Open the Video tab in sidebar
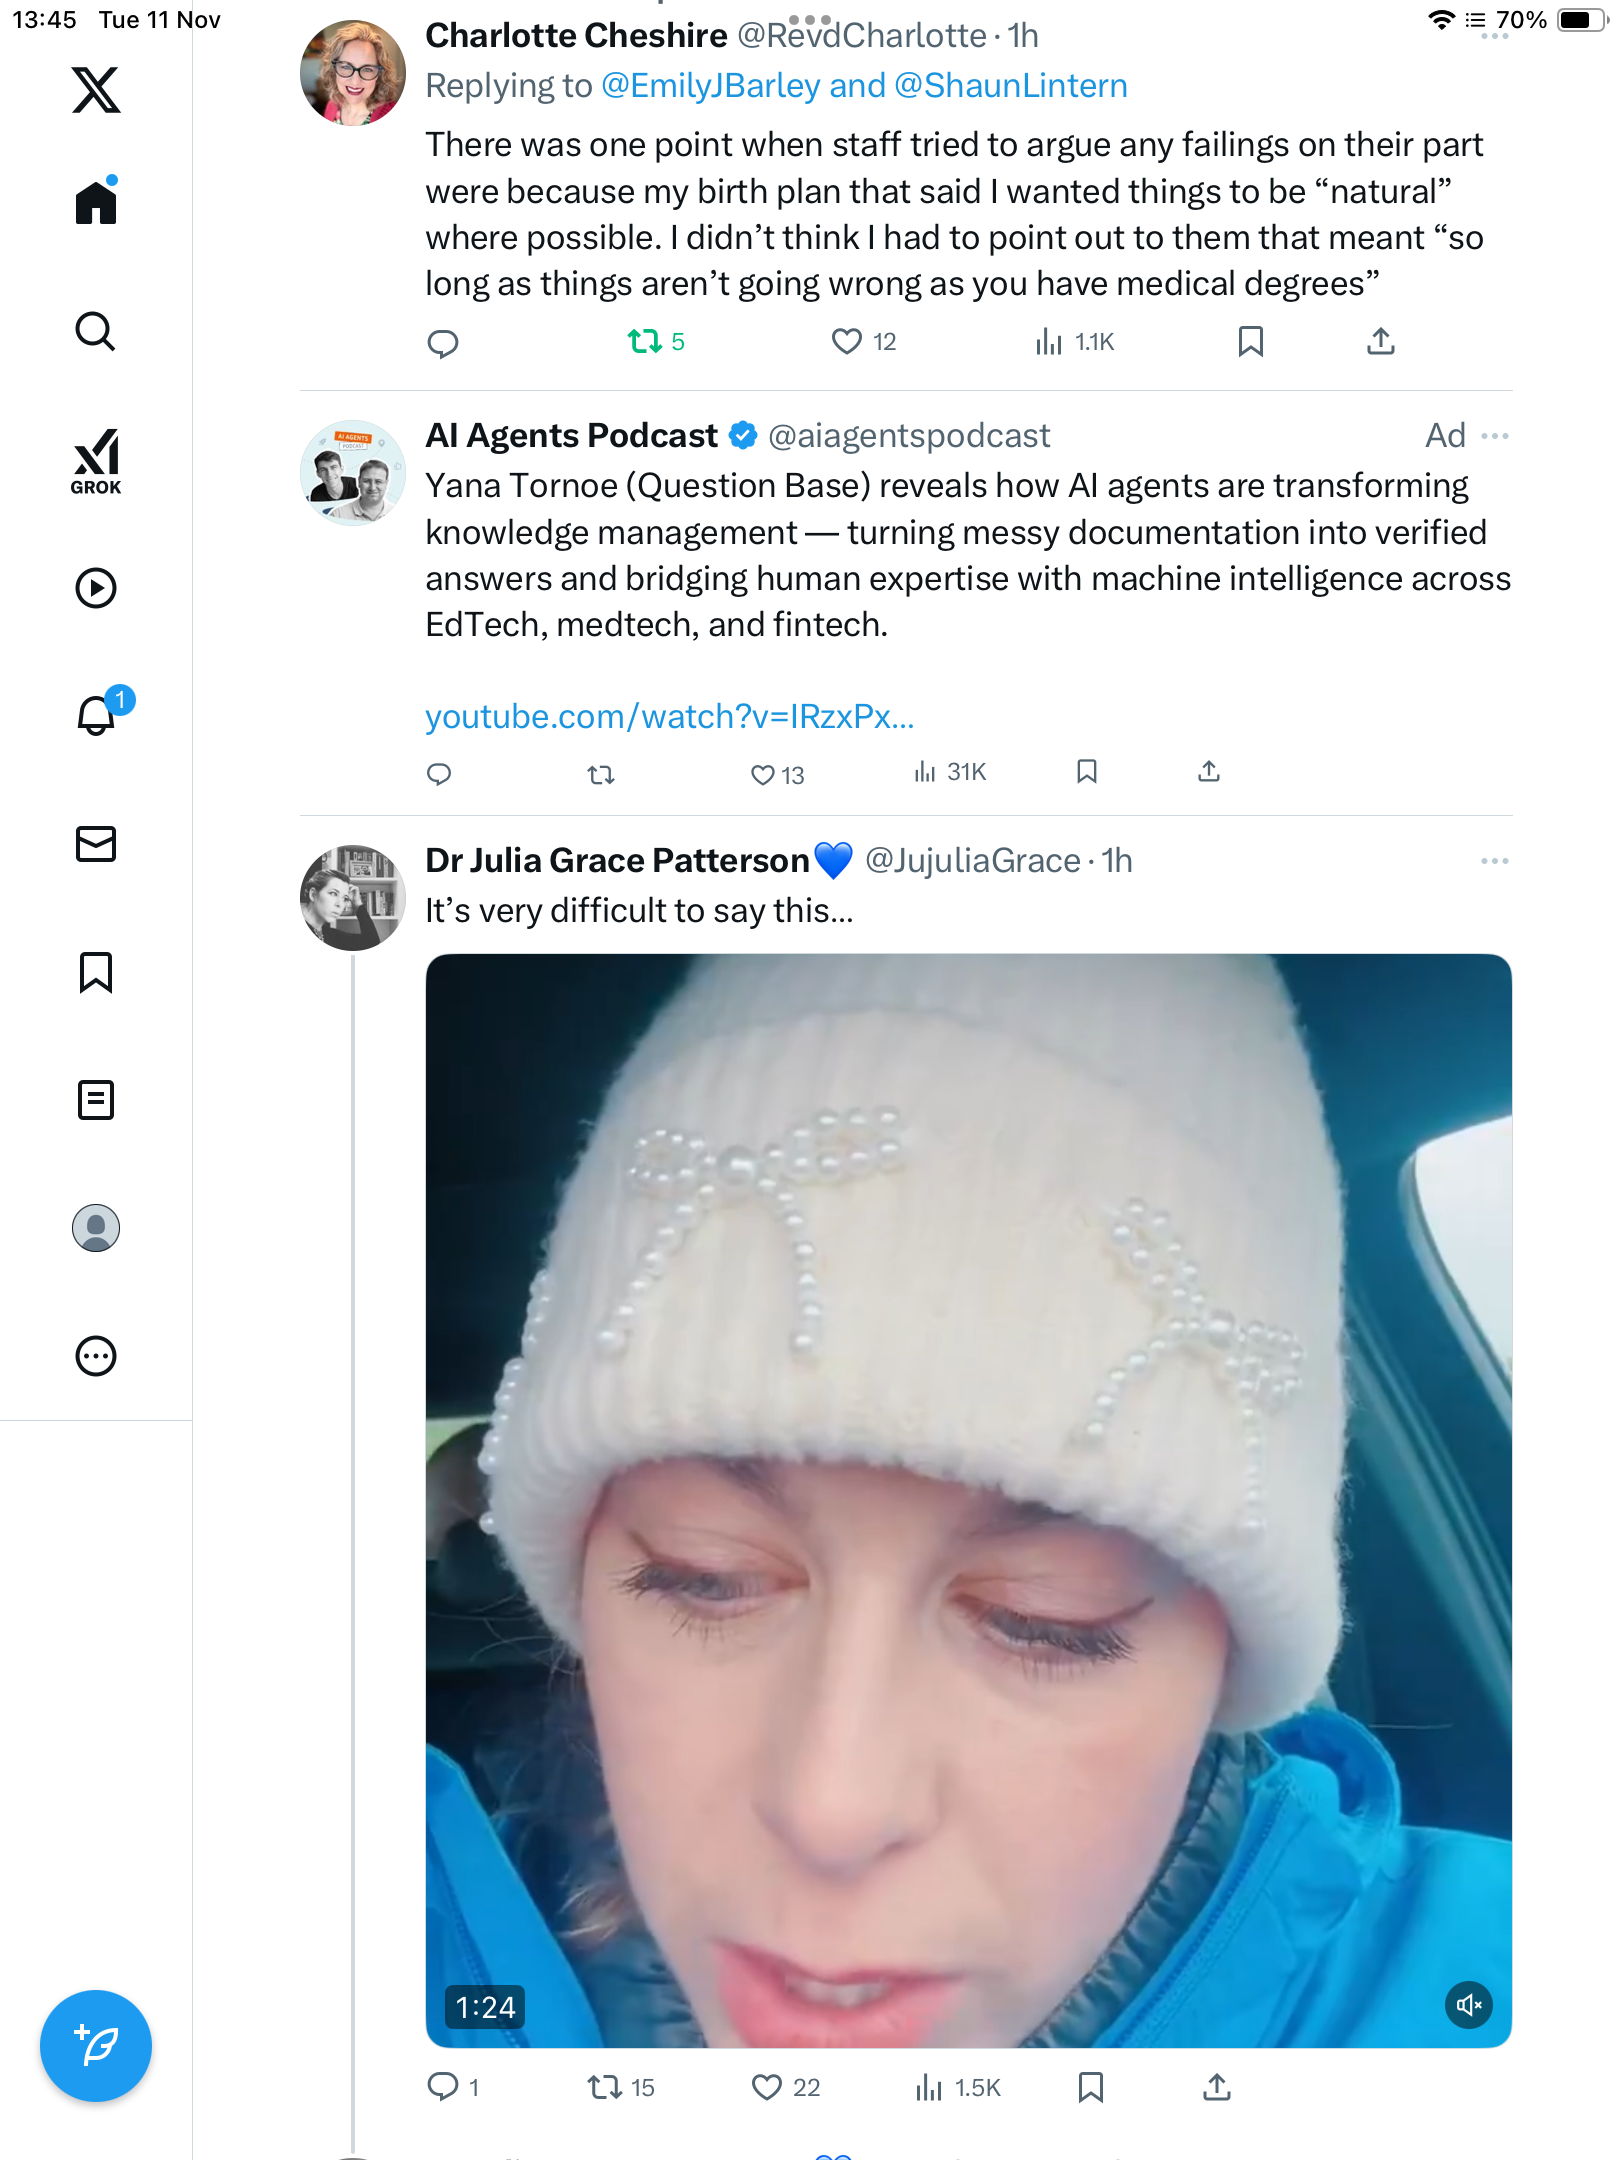 point(96,588)
